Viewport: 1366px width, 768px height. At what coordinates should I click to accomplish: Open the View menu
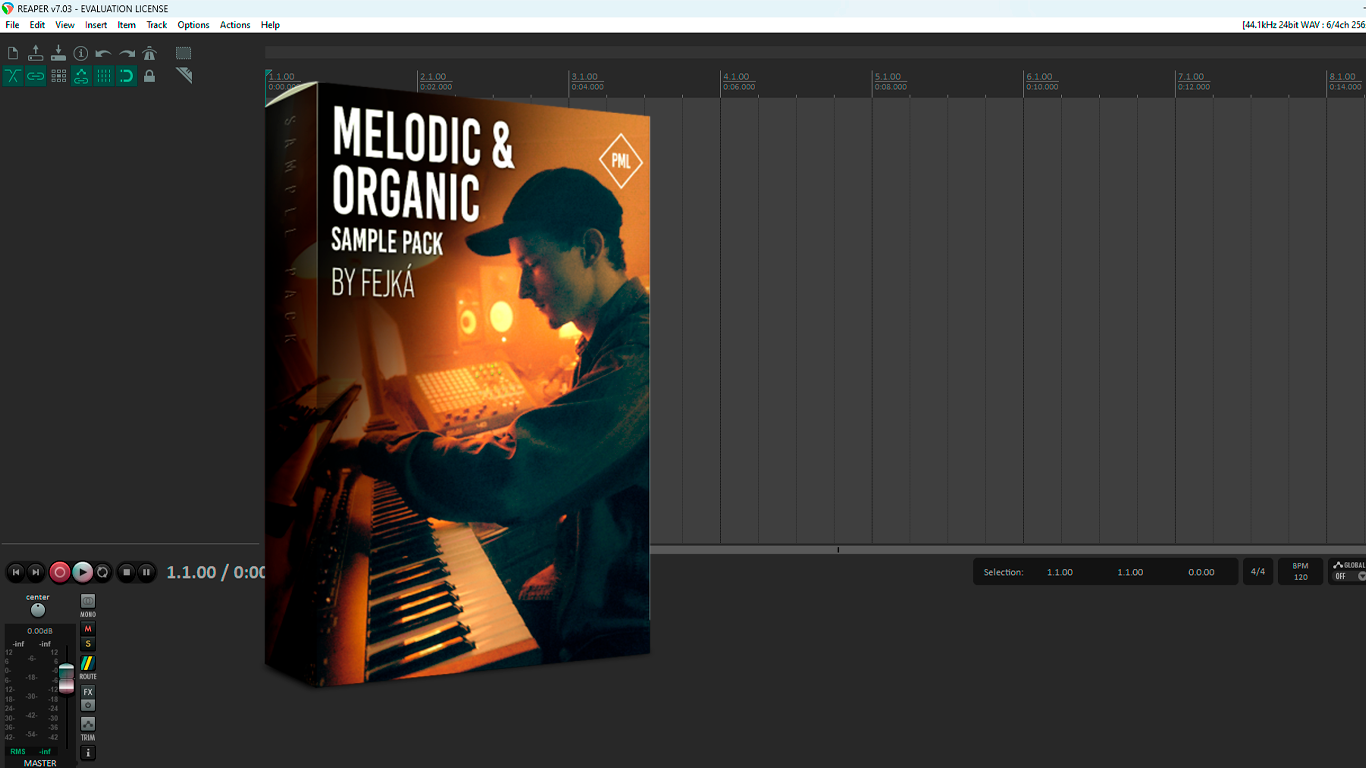coord(65,25)
